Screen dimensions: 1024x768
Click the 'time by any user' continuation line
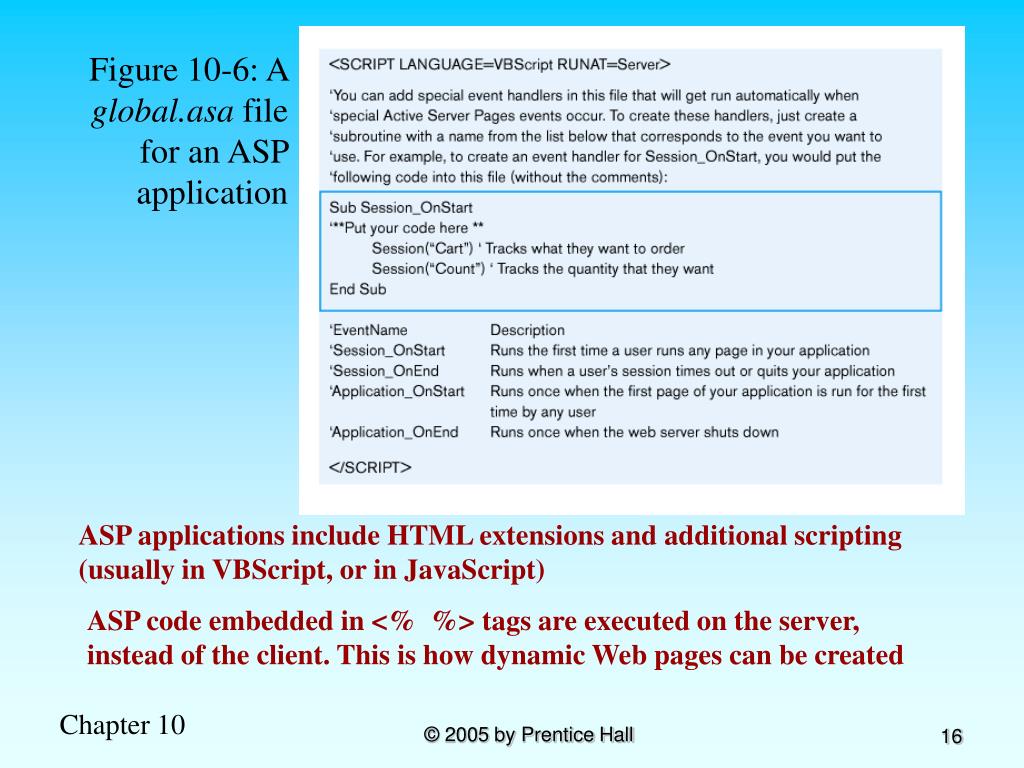pos(543,412)
